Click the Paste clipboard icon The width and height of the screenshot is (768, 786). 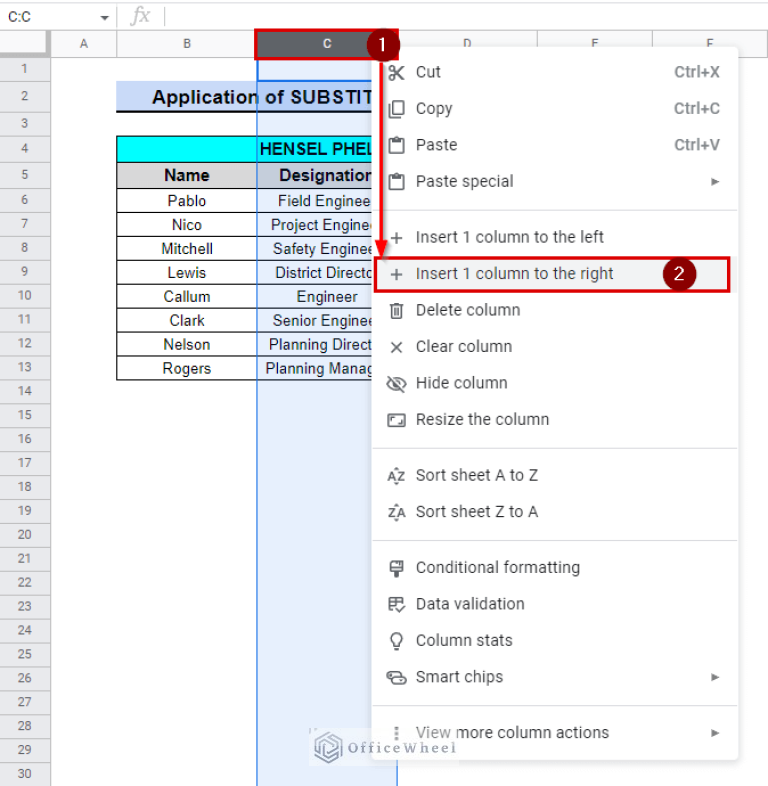396,145
